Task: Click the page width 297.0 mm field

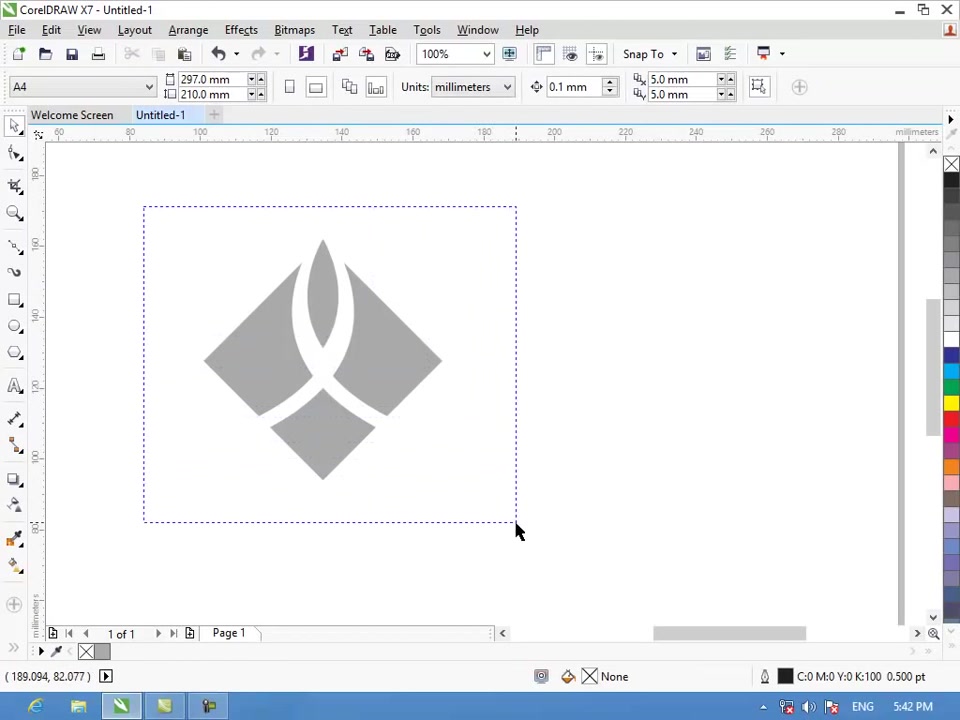Action: 212,80
